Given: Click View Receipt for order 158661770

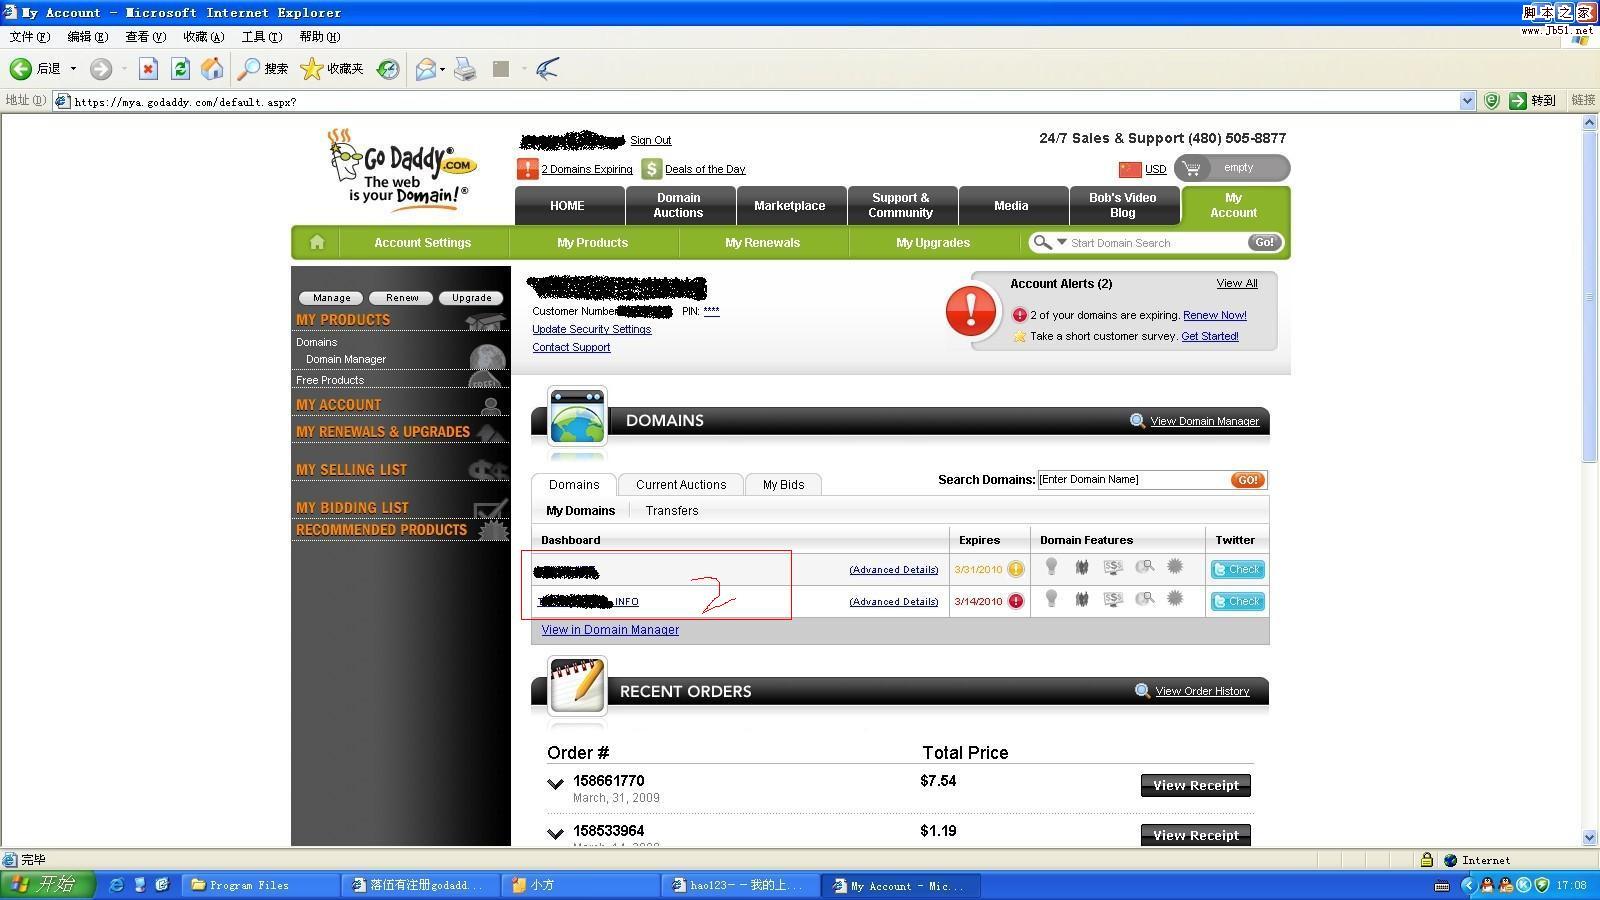Looking at the screenshot, I should click(1195, 785).
